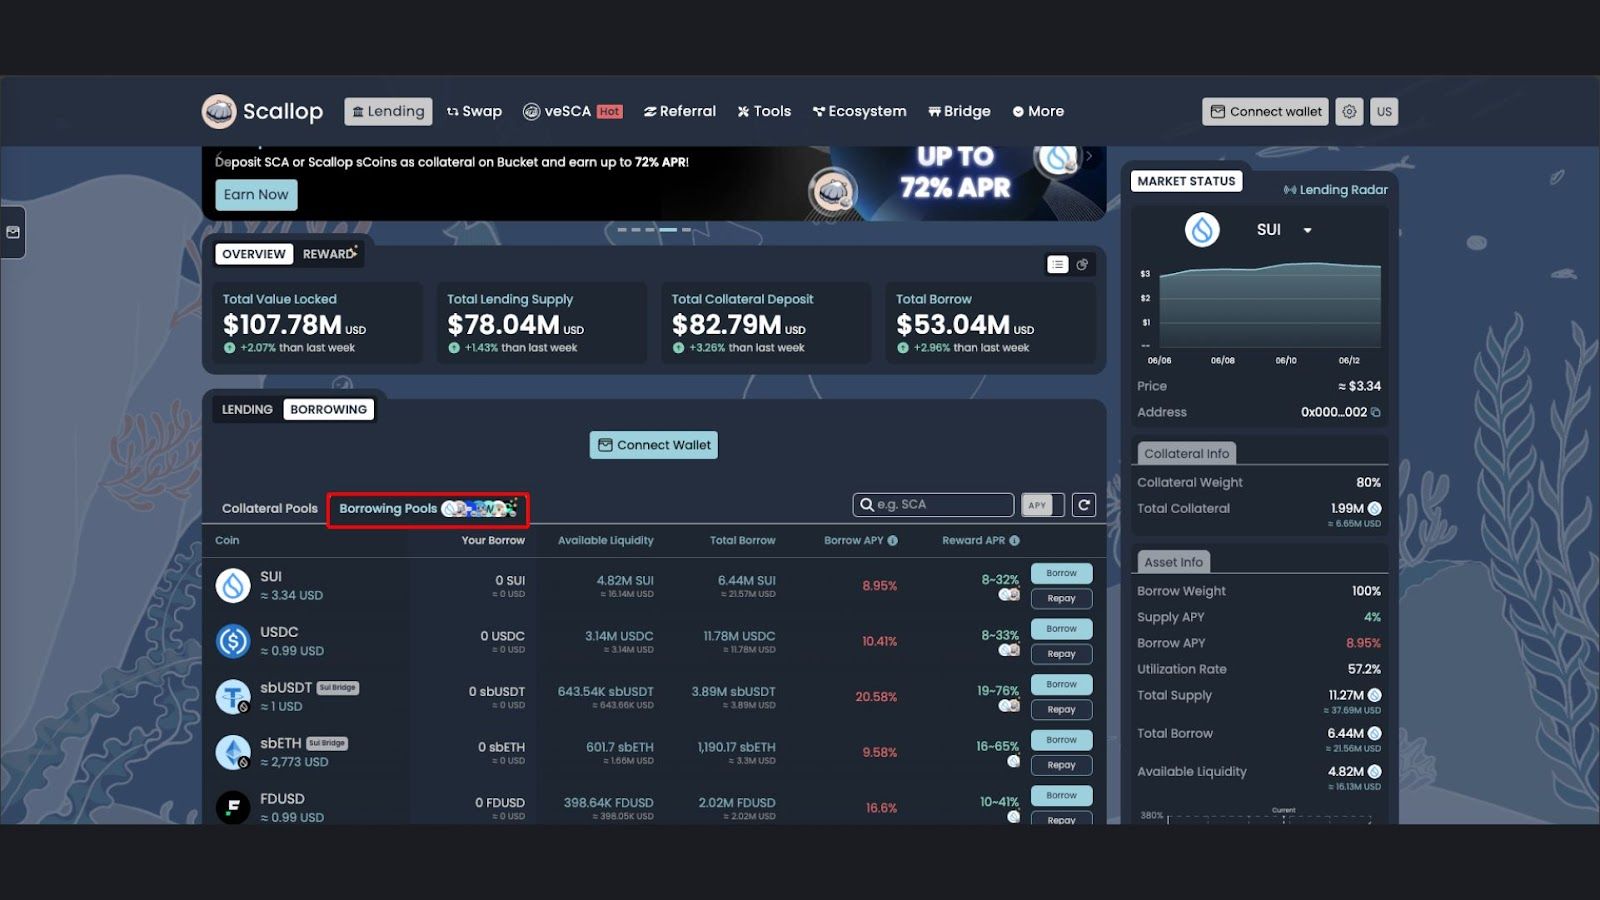Open the Swap menu item

coord(474,111)
